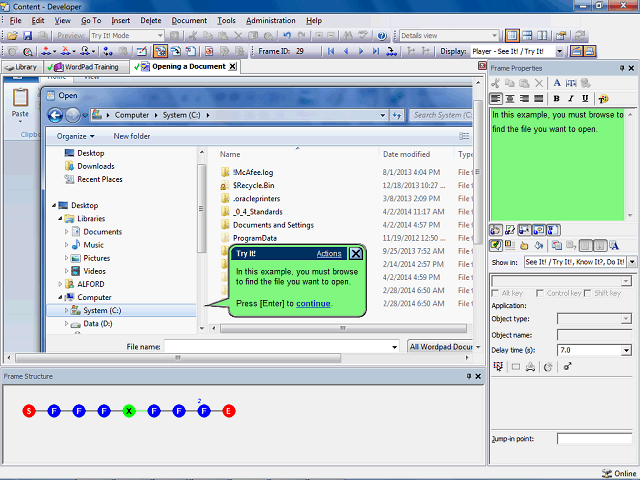Open the Display Player dropdown
Screen dimensions: 640x480
pos(560,51)
